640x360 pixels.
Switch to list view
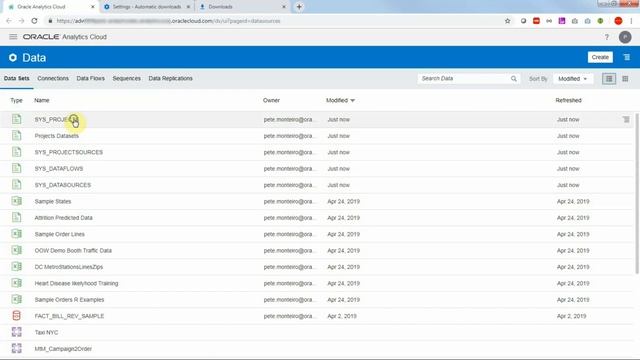[x=609, y=79]
